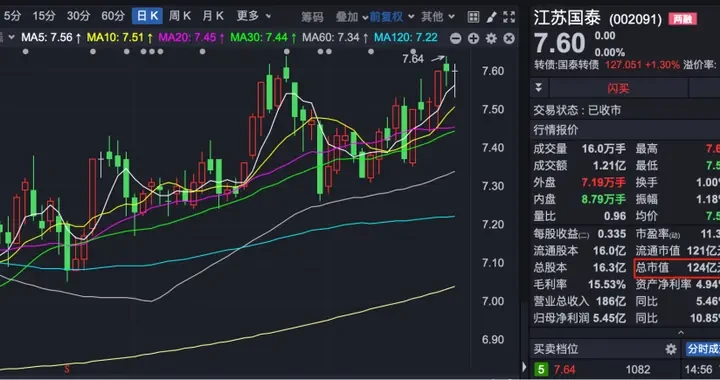Image resolution: width=720 pixels, height=380 pixels.
Task: Open the 分时成交 tick trades button
Action: point(702,349)
